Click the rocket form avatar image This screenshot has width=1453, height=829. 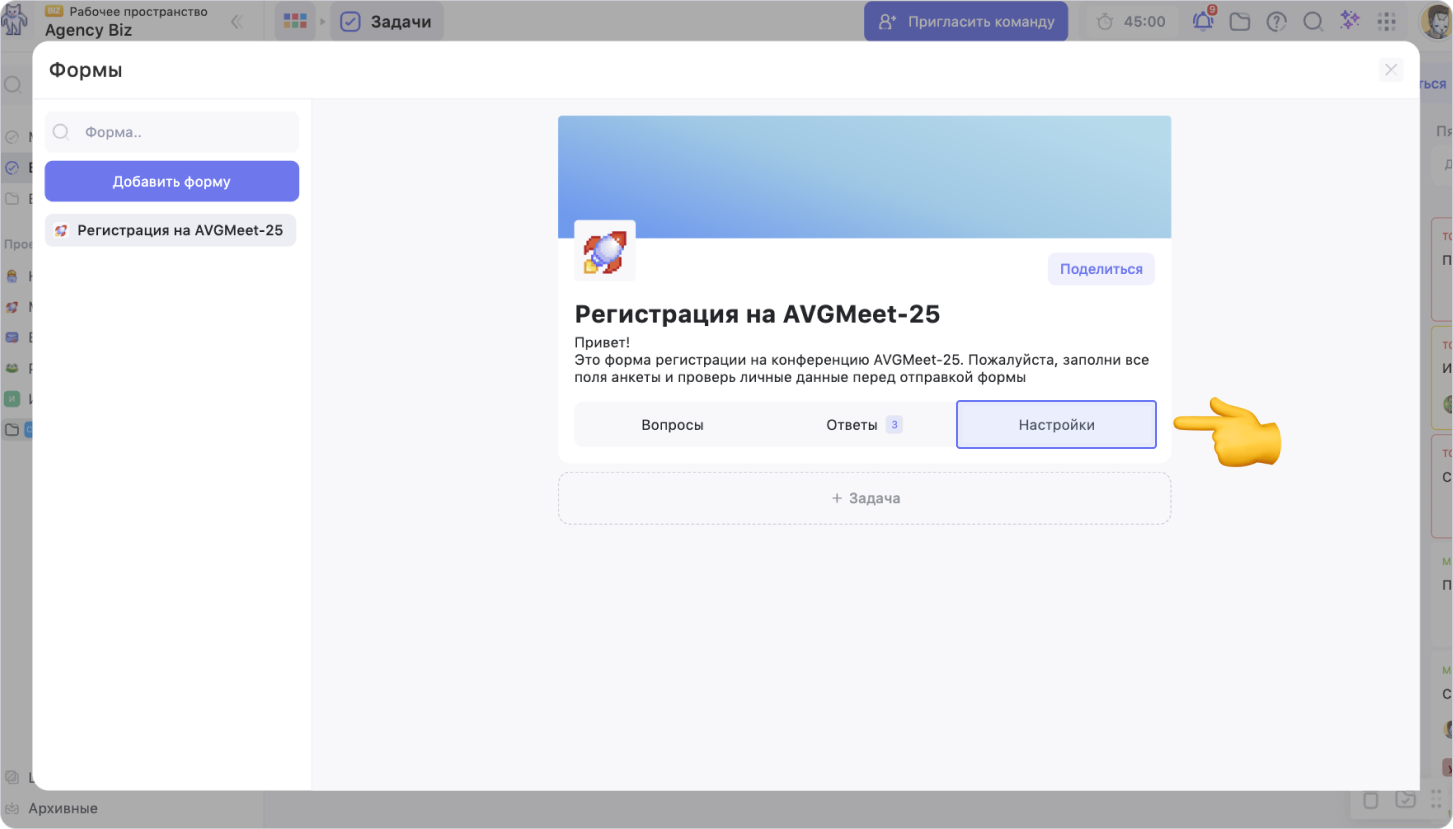coord(605,251)
